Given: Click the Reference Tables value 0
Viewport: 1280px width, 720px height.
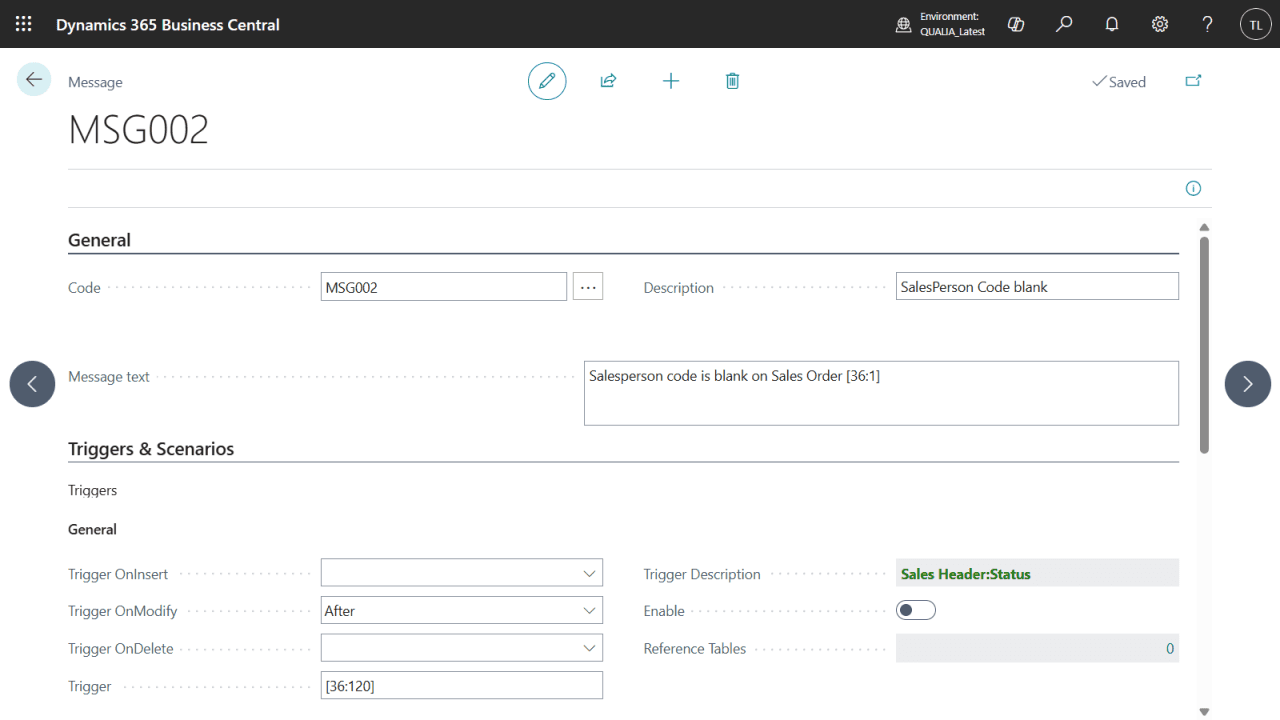Looking at the screenshot, I should tap(1038, 648).
